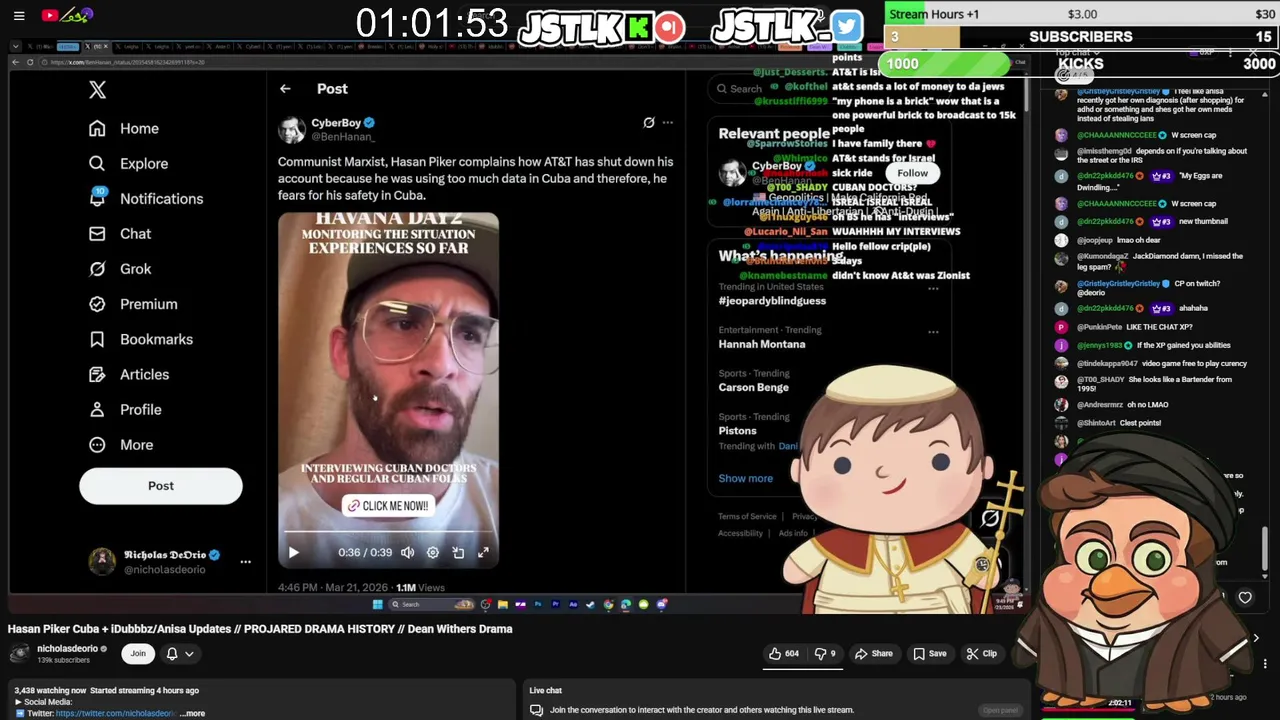
Task: Click the chevron next to chat panel
Action: pyautogui.click(x=1256, y=638)
